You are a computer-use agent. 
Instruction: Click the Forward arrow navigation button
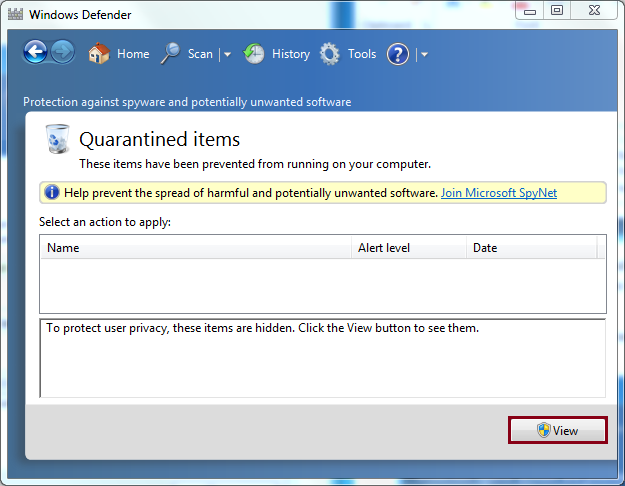tap(63, 52)
